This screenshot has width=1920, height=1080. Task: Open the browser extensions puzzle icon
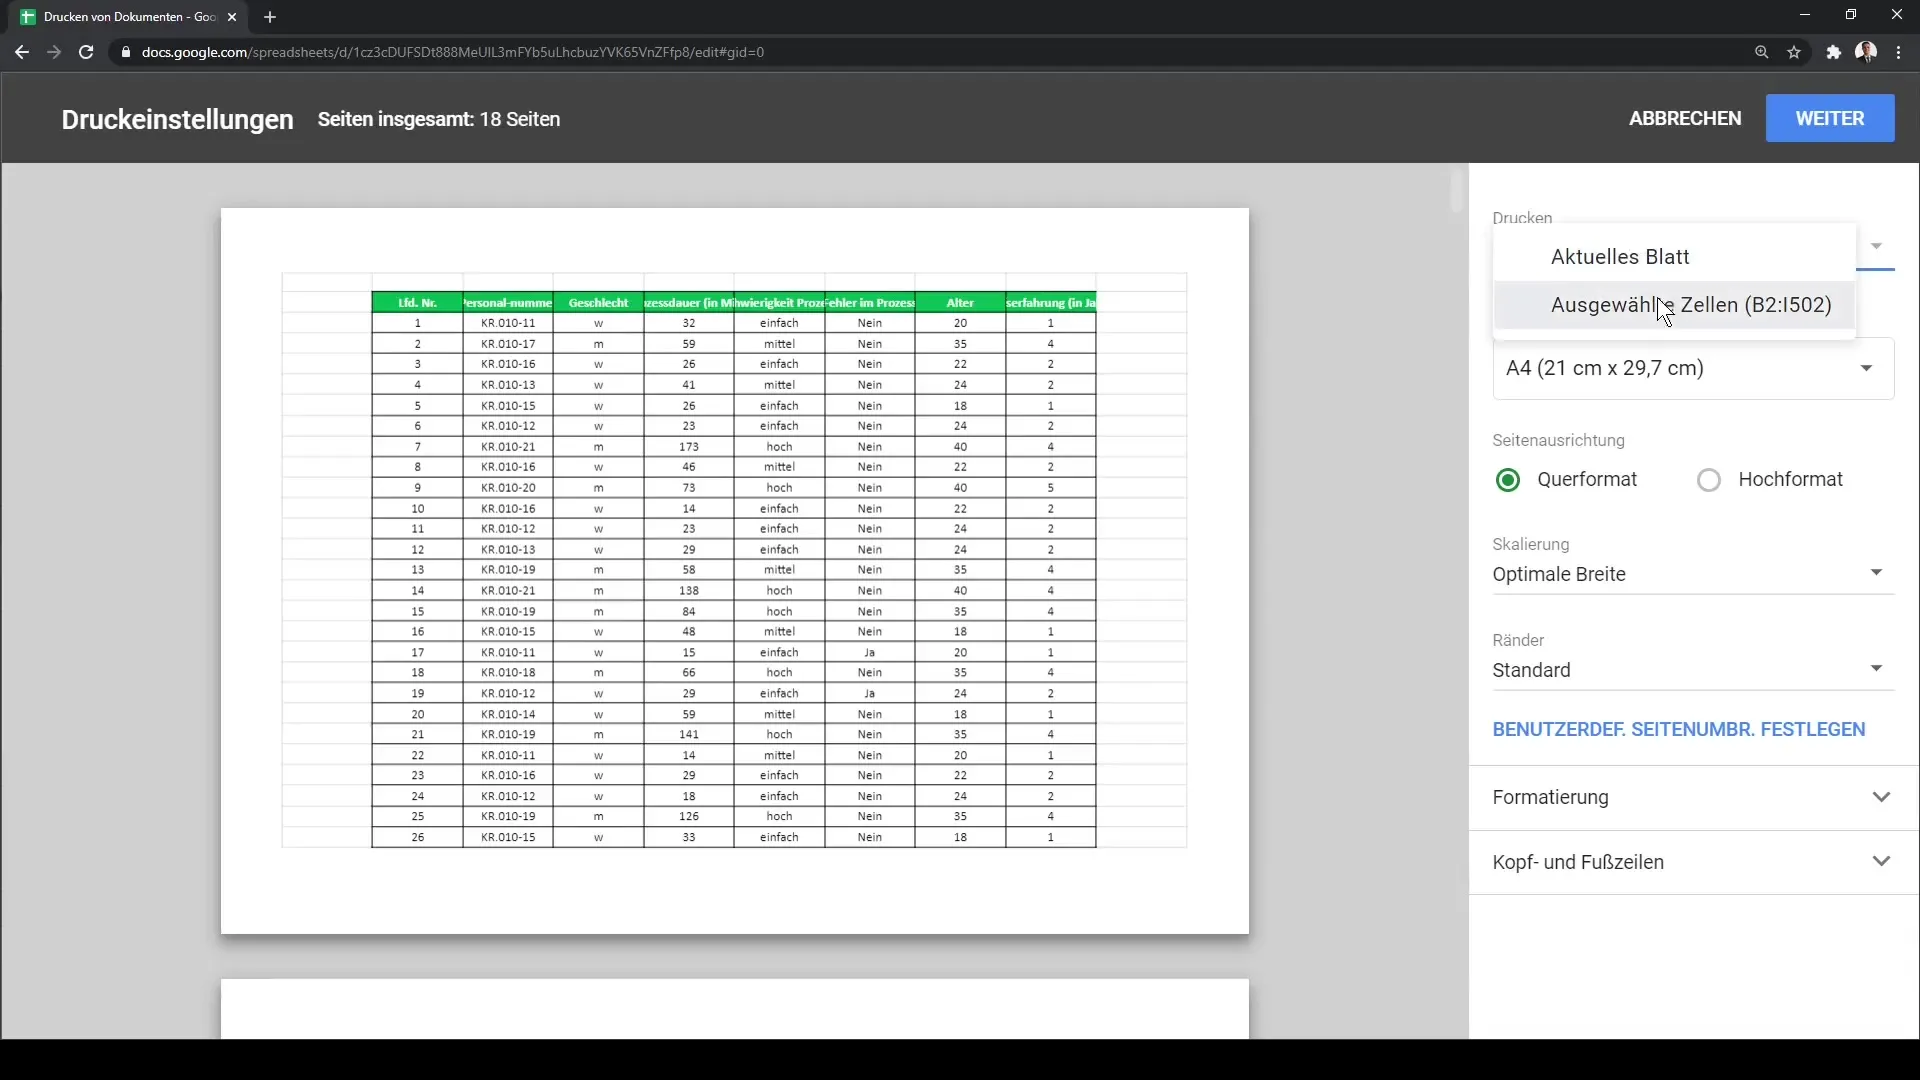point(1833,52)
